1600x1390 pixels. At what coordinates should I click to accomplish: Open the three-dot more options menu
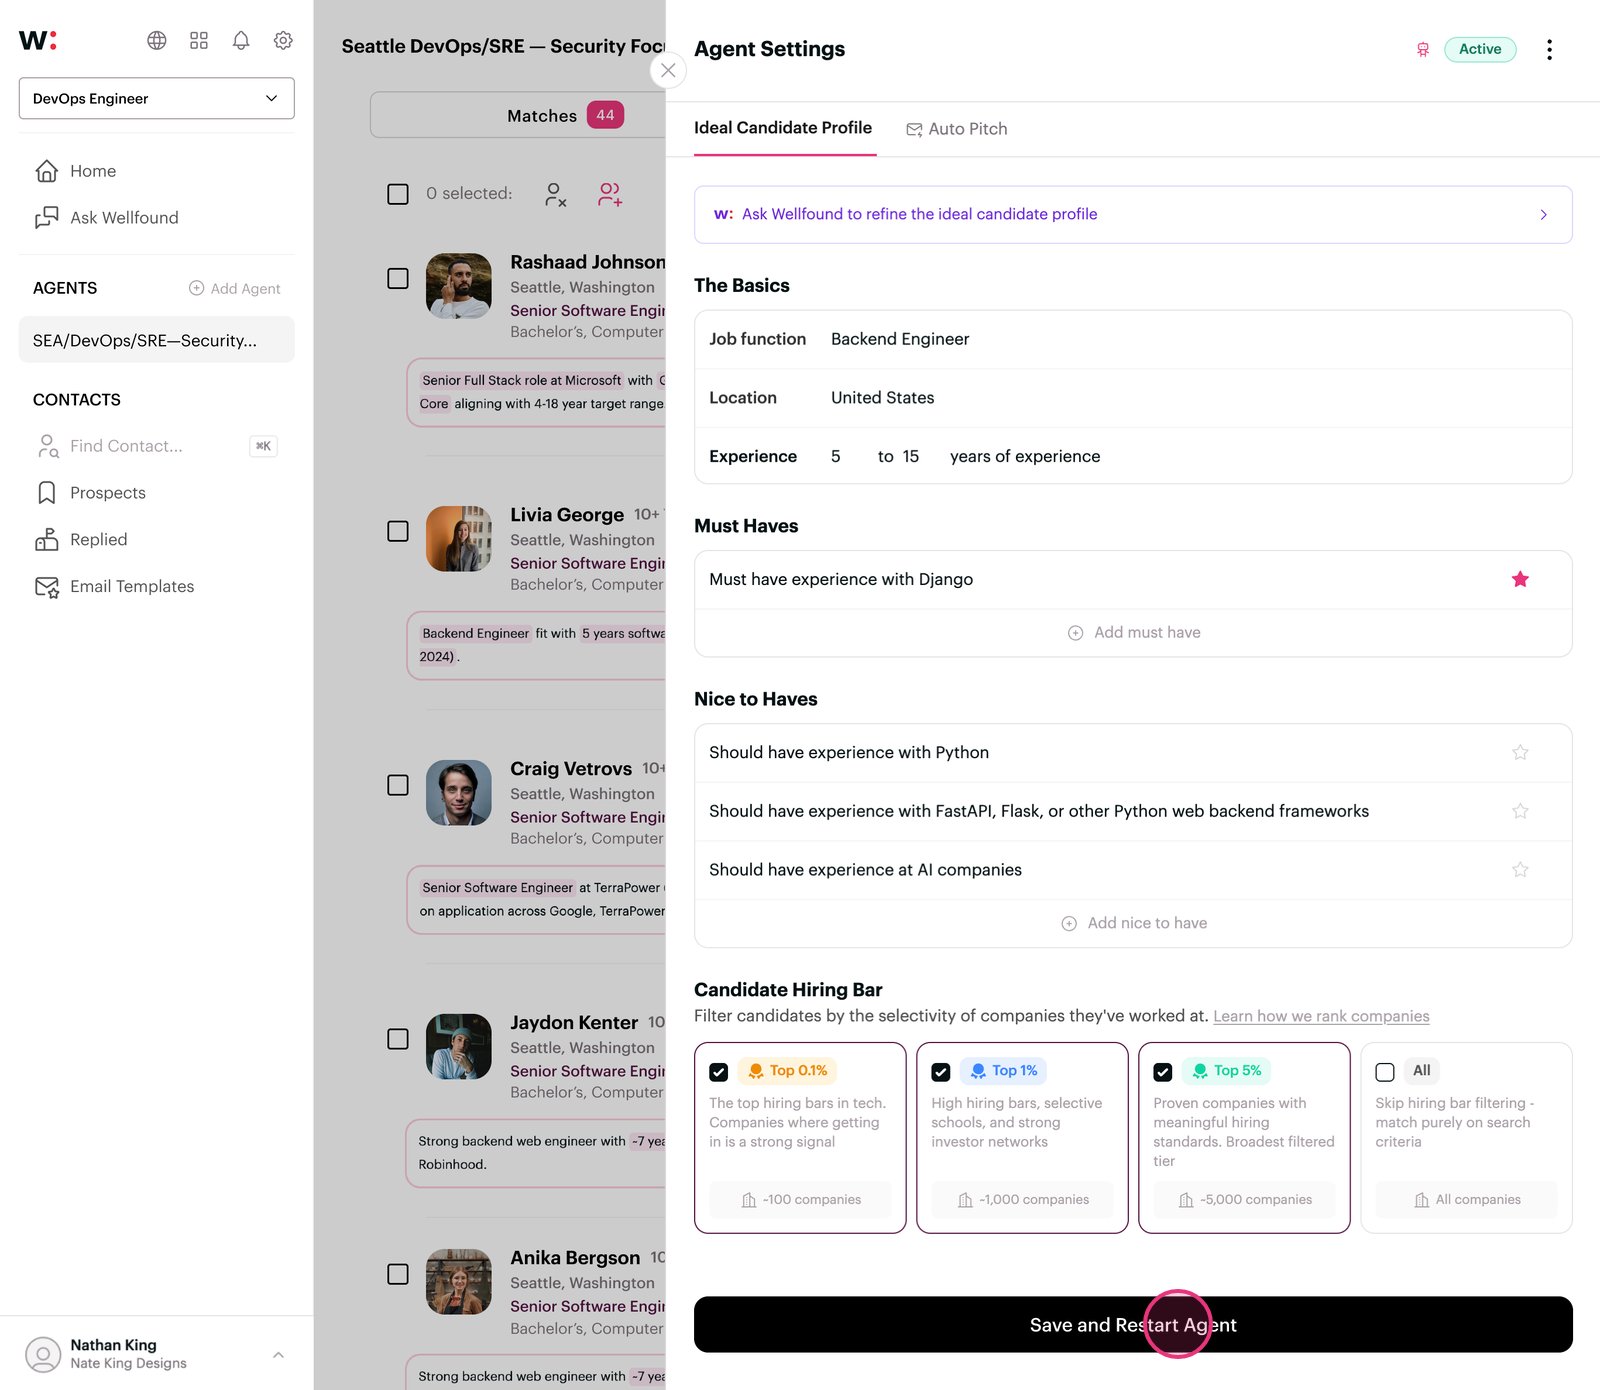pos(1549,50)
